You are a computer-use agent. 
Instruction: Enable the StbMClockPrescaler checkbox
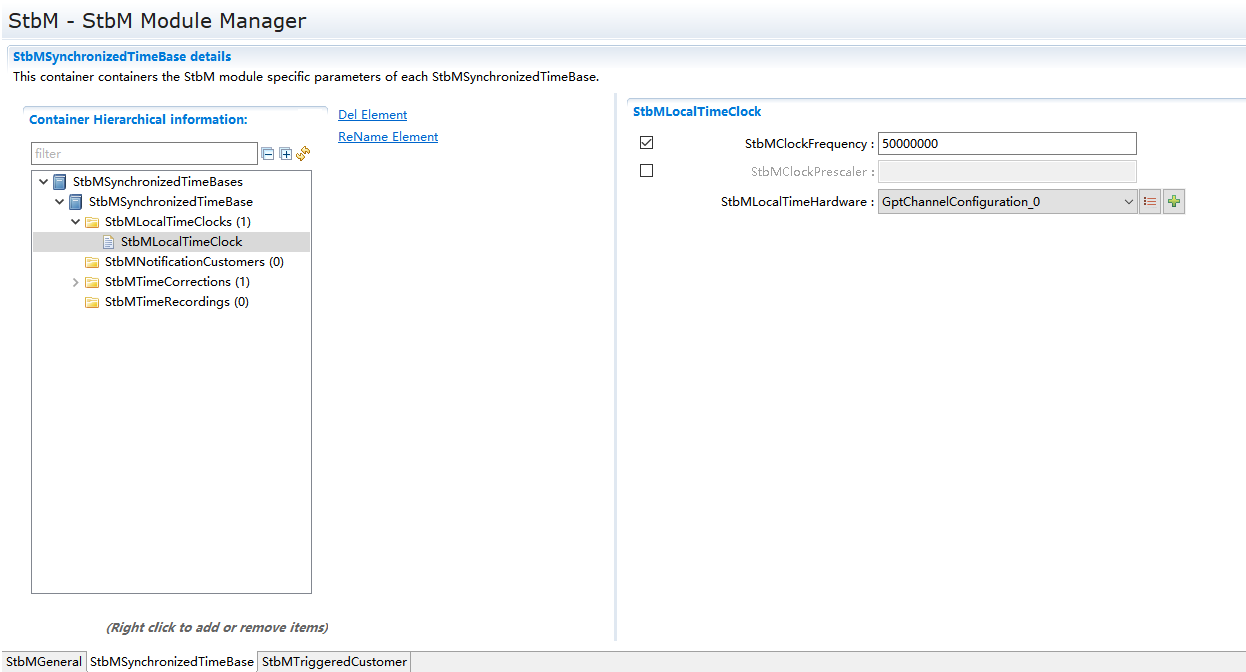(x=646, y=171)
